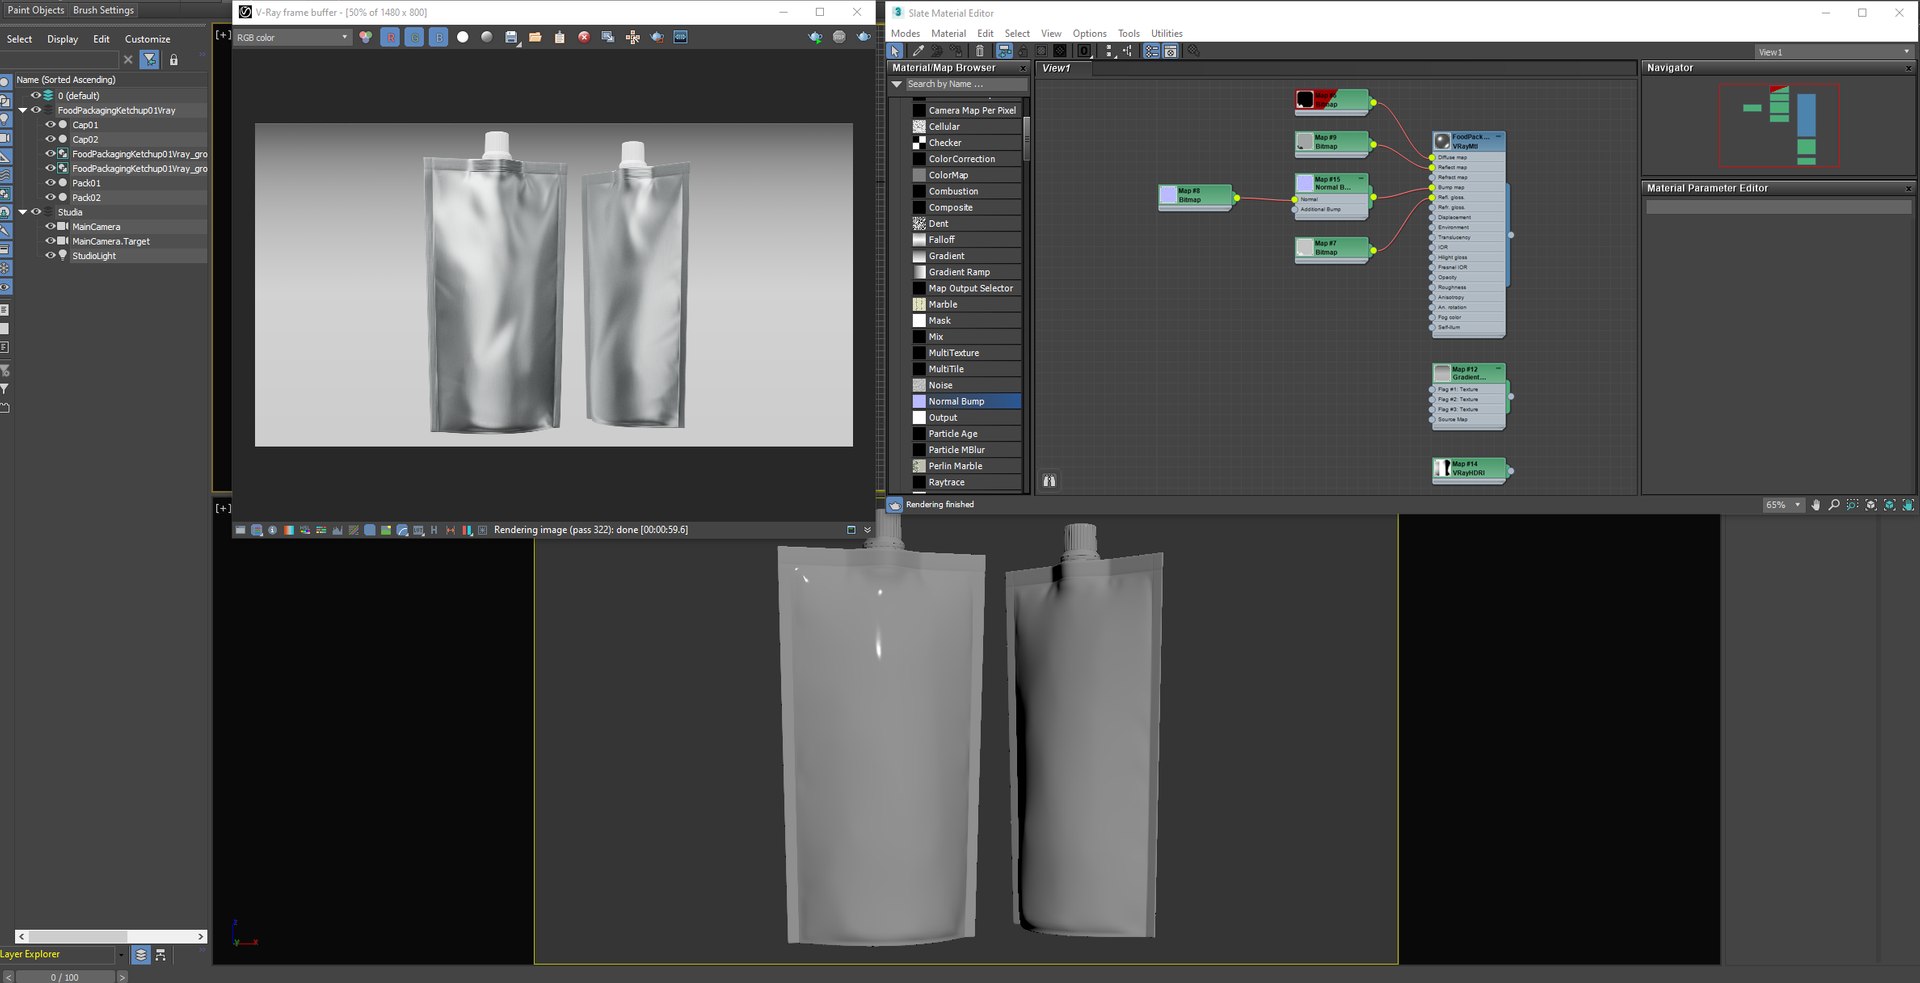1920x983 pixels.
Task: Open the Material menu in Slate Material Editor
Action: pyautogui.click(x=948, y=33)
